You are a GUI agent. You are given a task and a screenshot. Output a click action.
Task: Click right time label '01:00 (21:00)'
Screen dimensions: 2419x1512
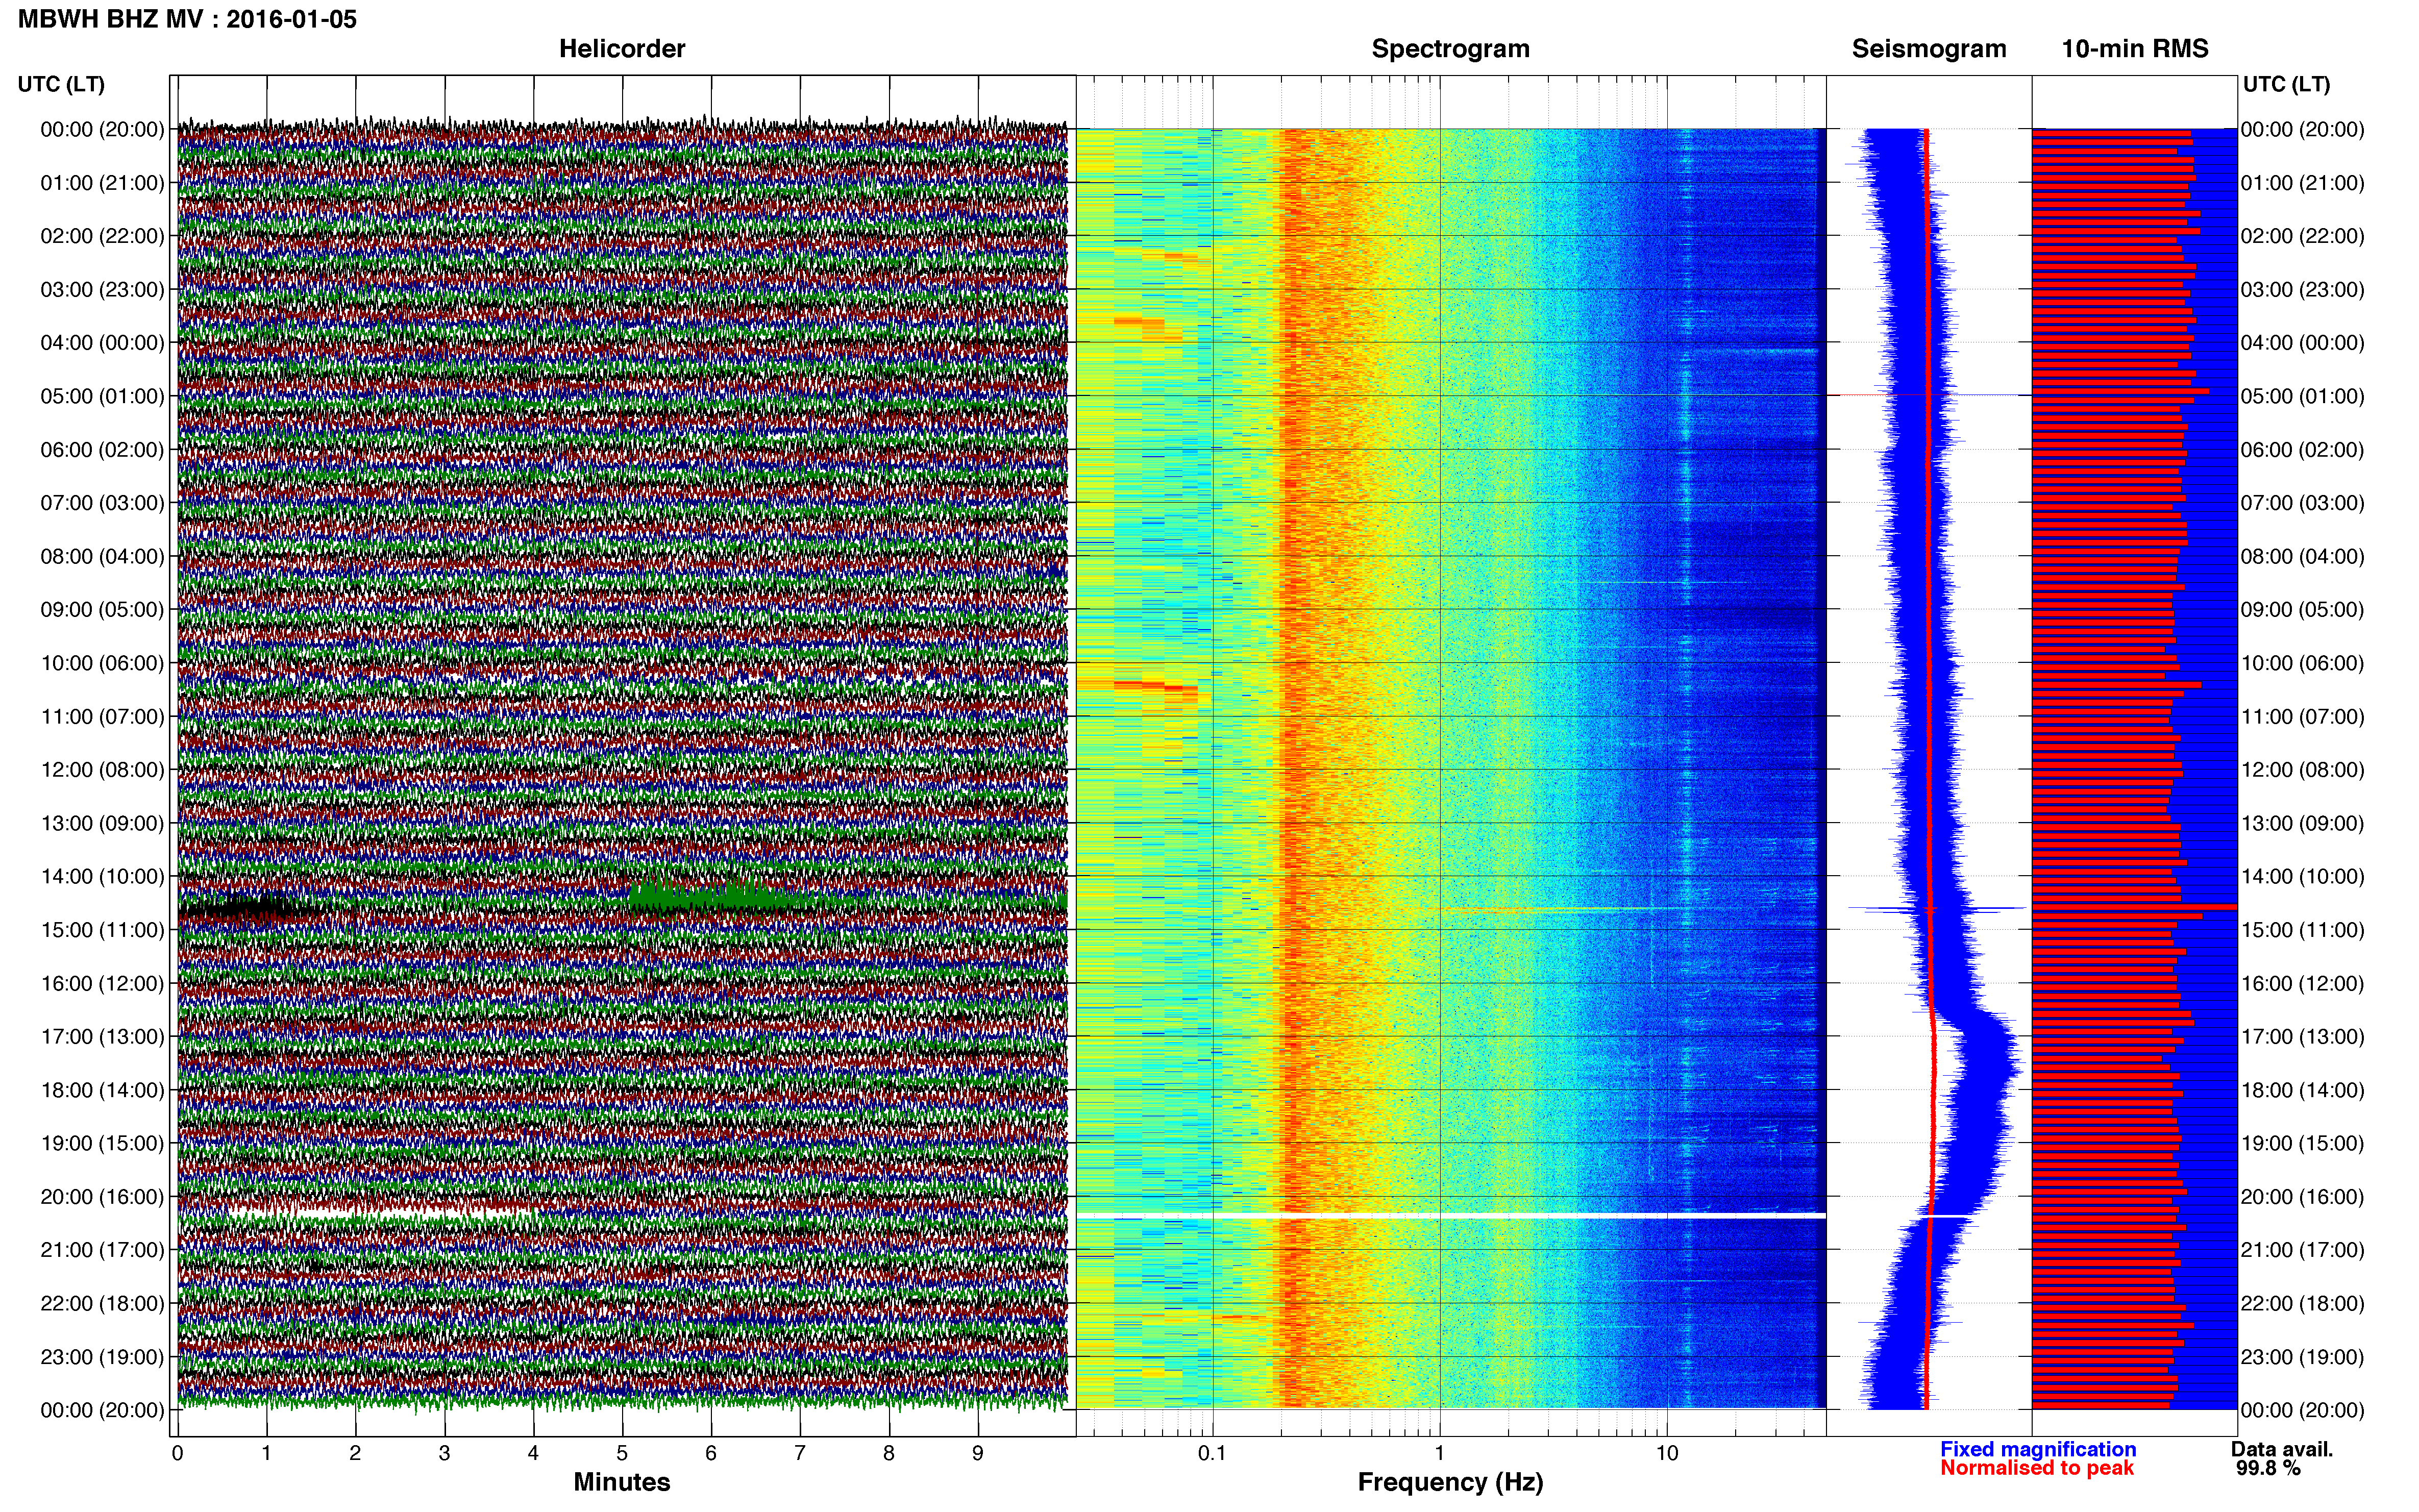(x=2302, y=183)
